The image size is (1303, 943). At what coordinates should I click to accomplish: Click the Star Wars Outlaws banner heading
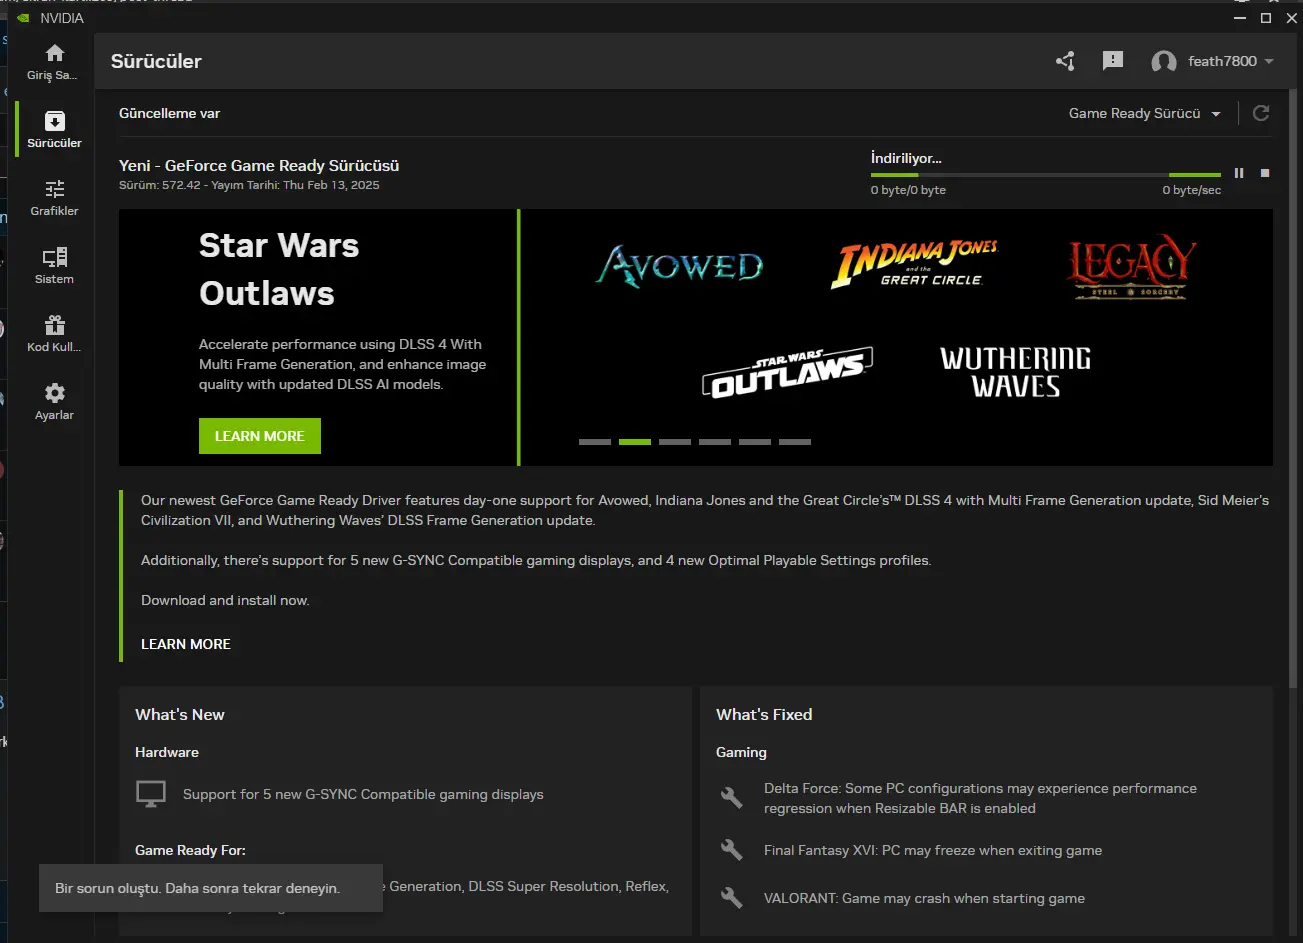[279, 269]
